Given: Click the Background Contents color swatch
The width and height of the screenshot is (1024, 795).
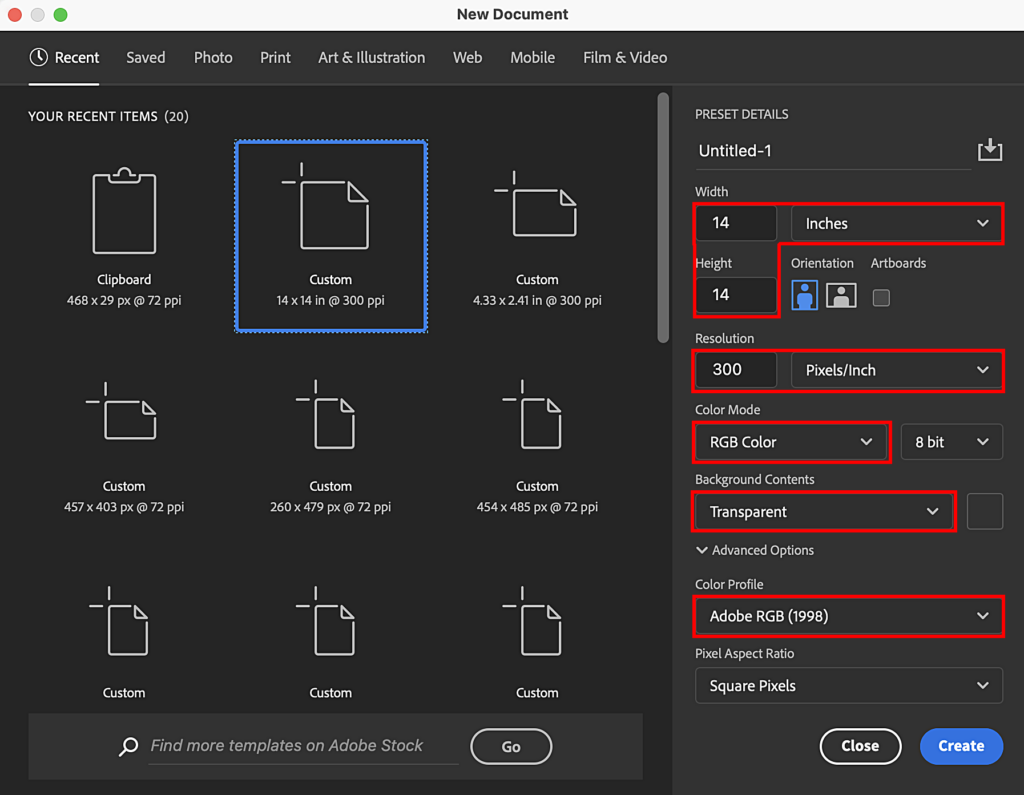Looking at the screenshot, I should tap(984, 511).
